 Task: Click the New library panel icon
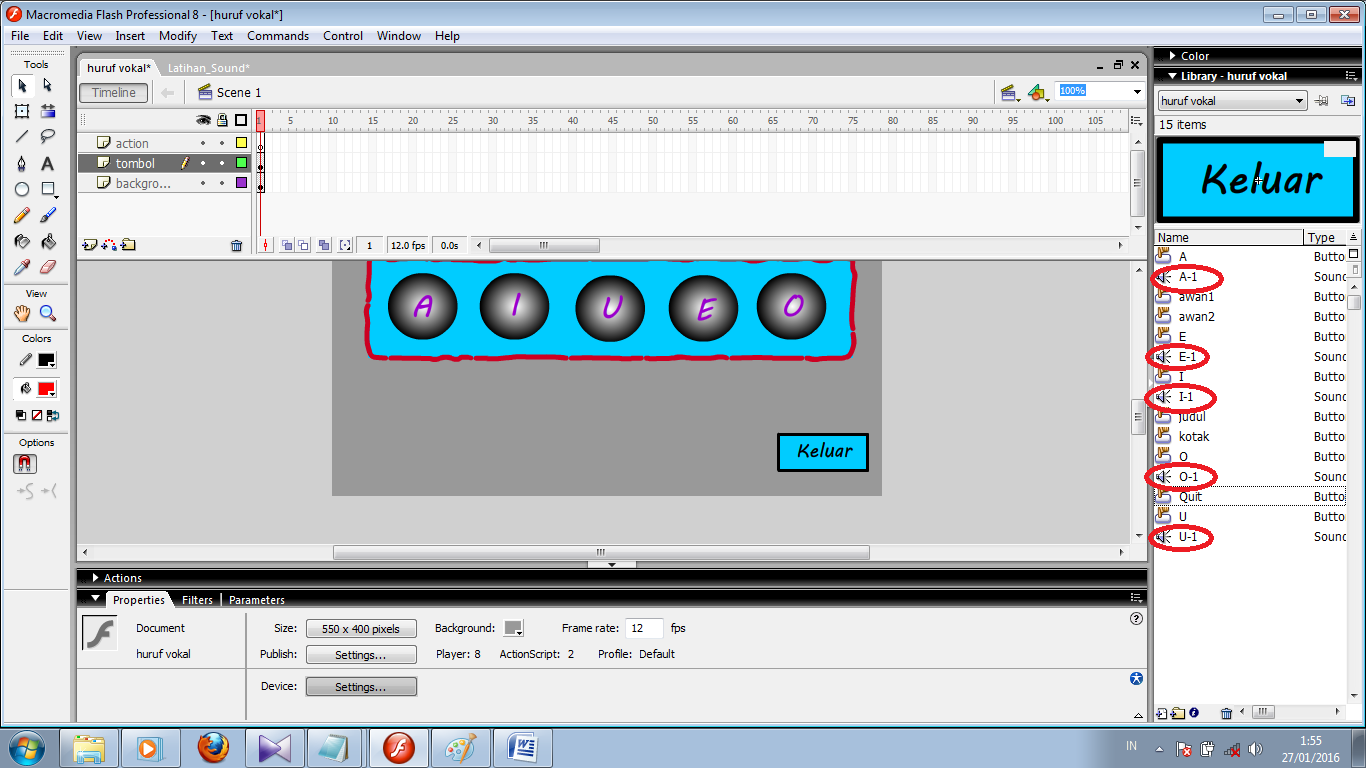pos(1347,100)
